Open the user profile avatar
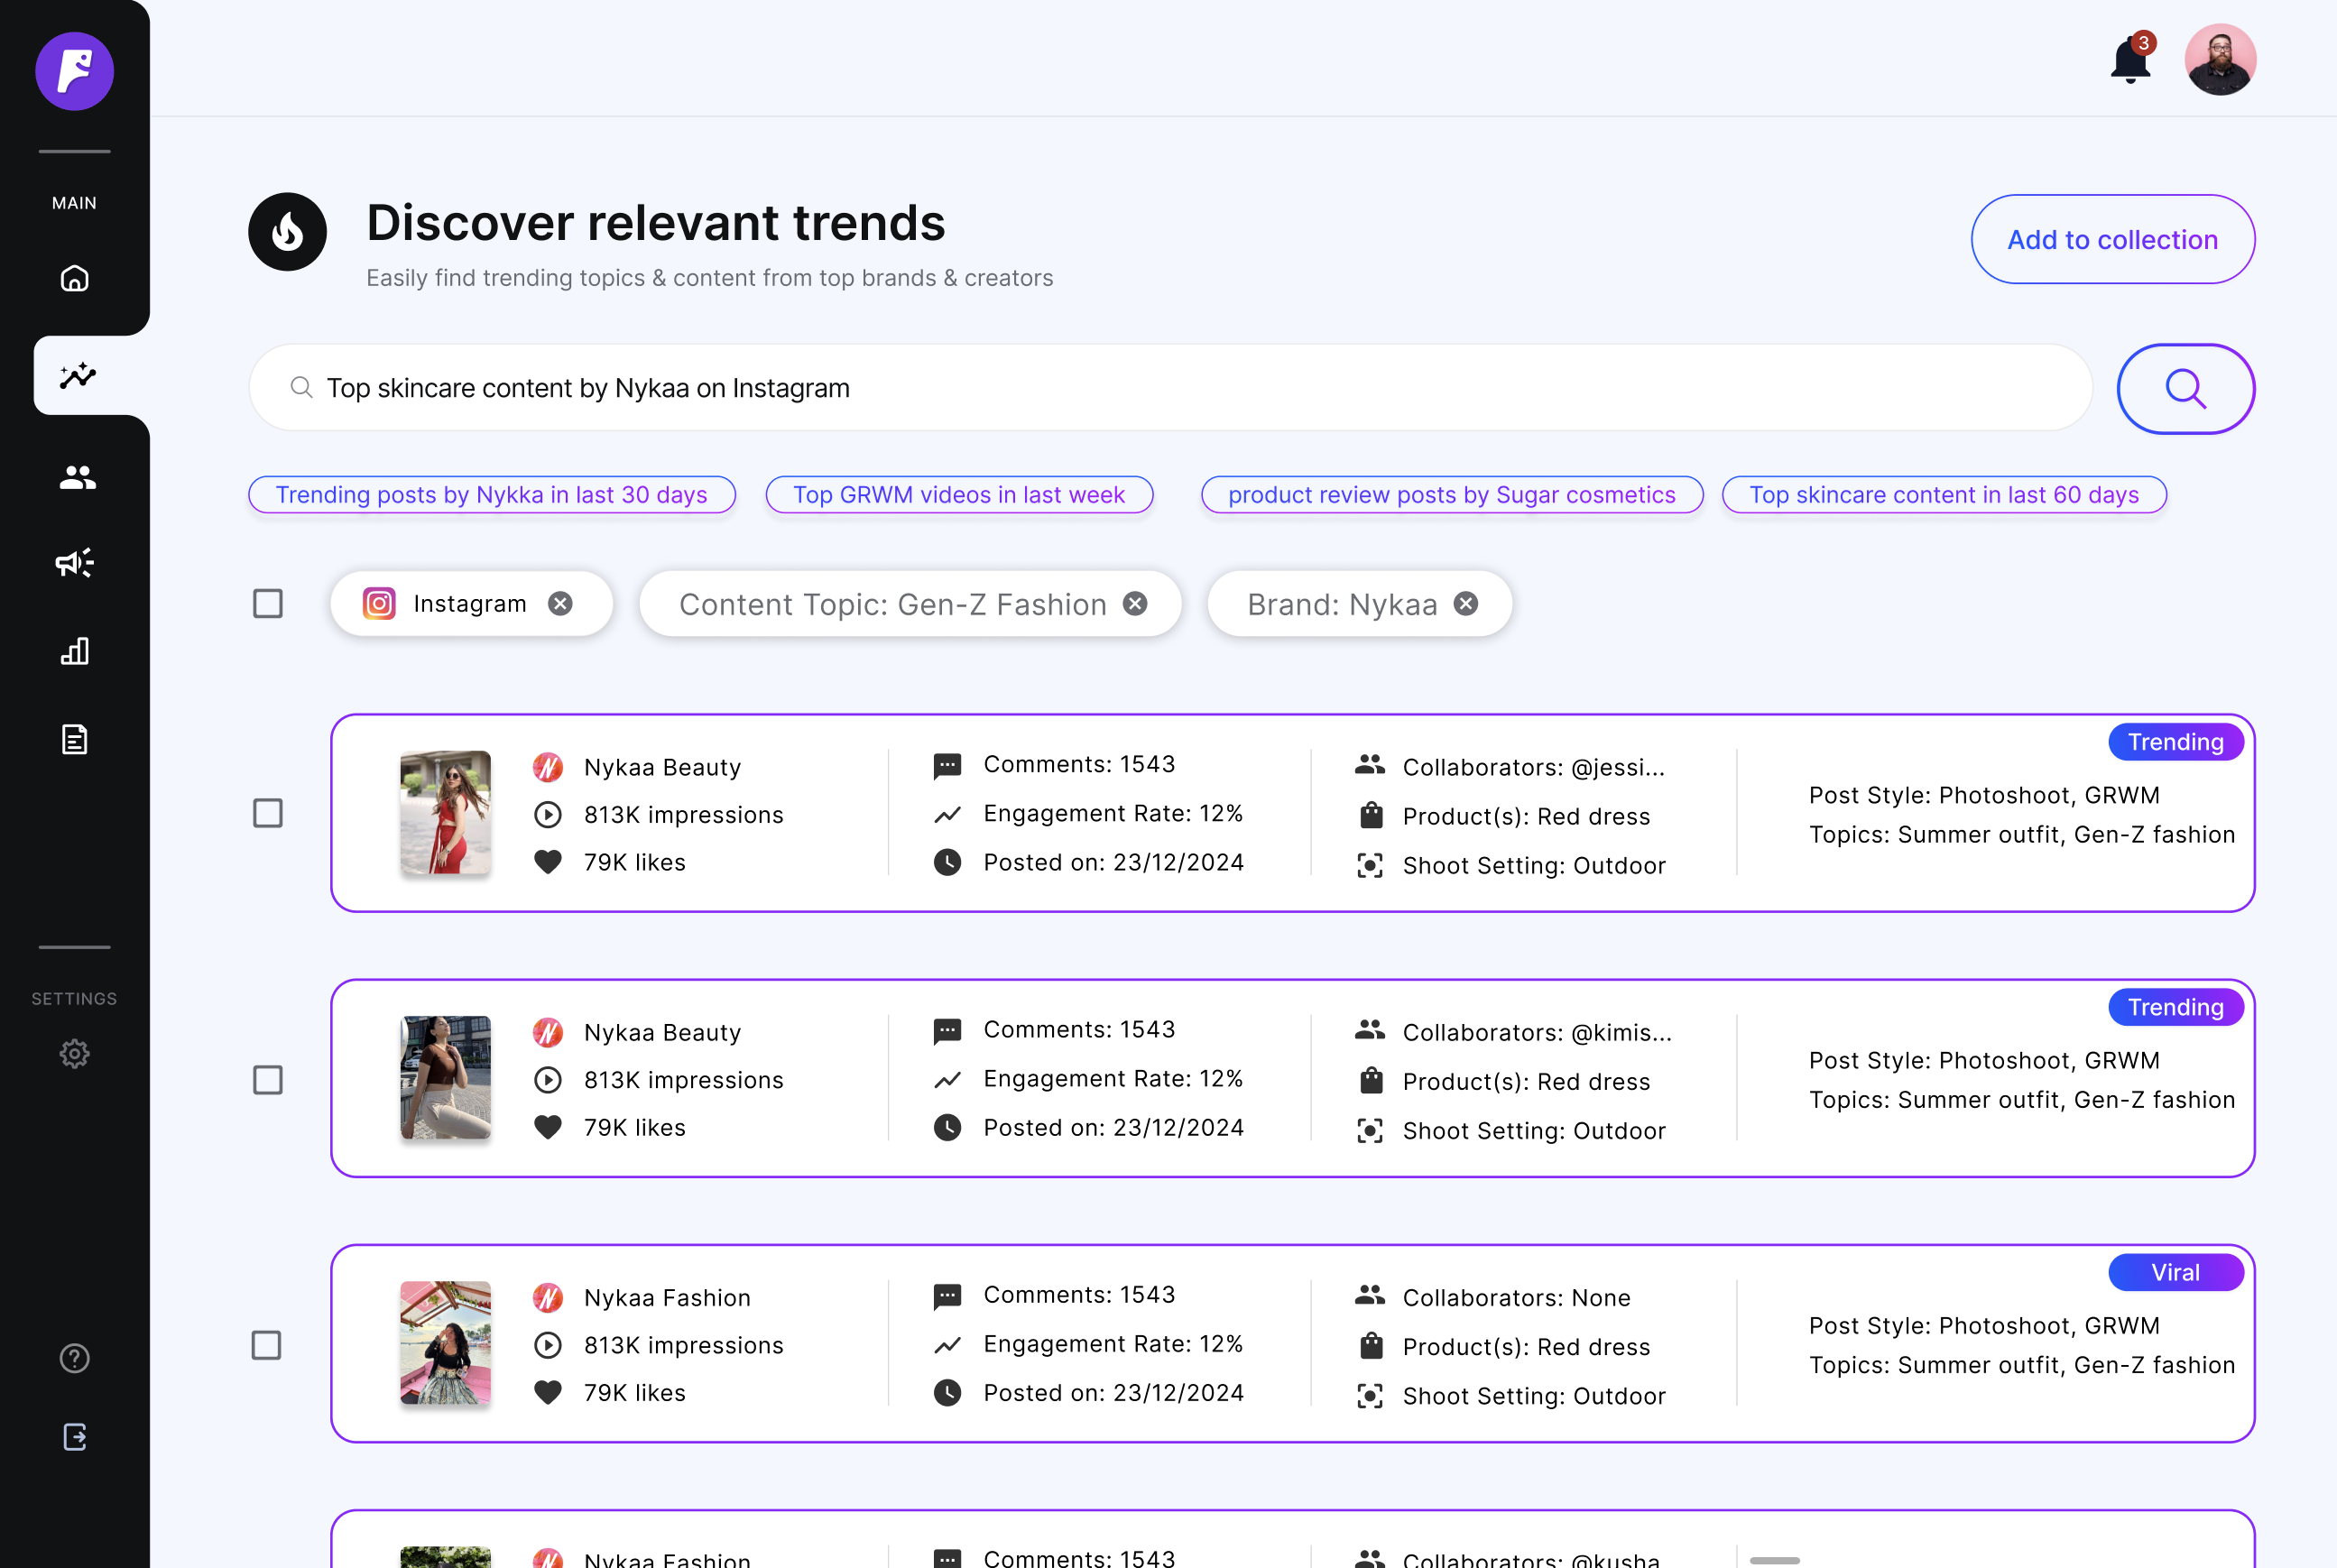 click(2220, 59)
